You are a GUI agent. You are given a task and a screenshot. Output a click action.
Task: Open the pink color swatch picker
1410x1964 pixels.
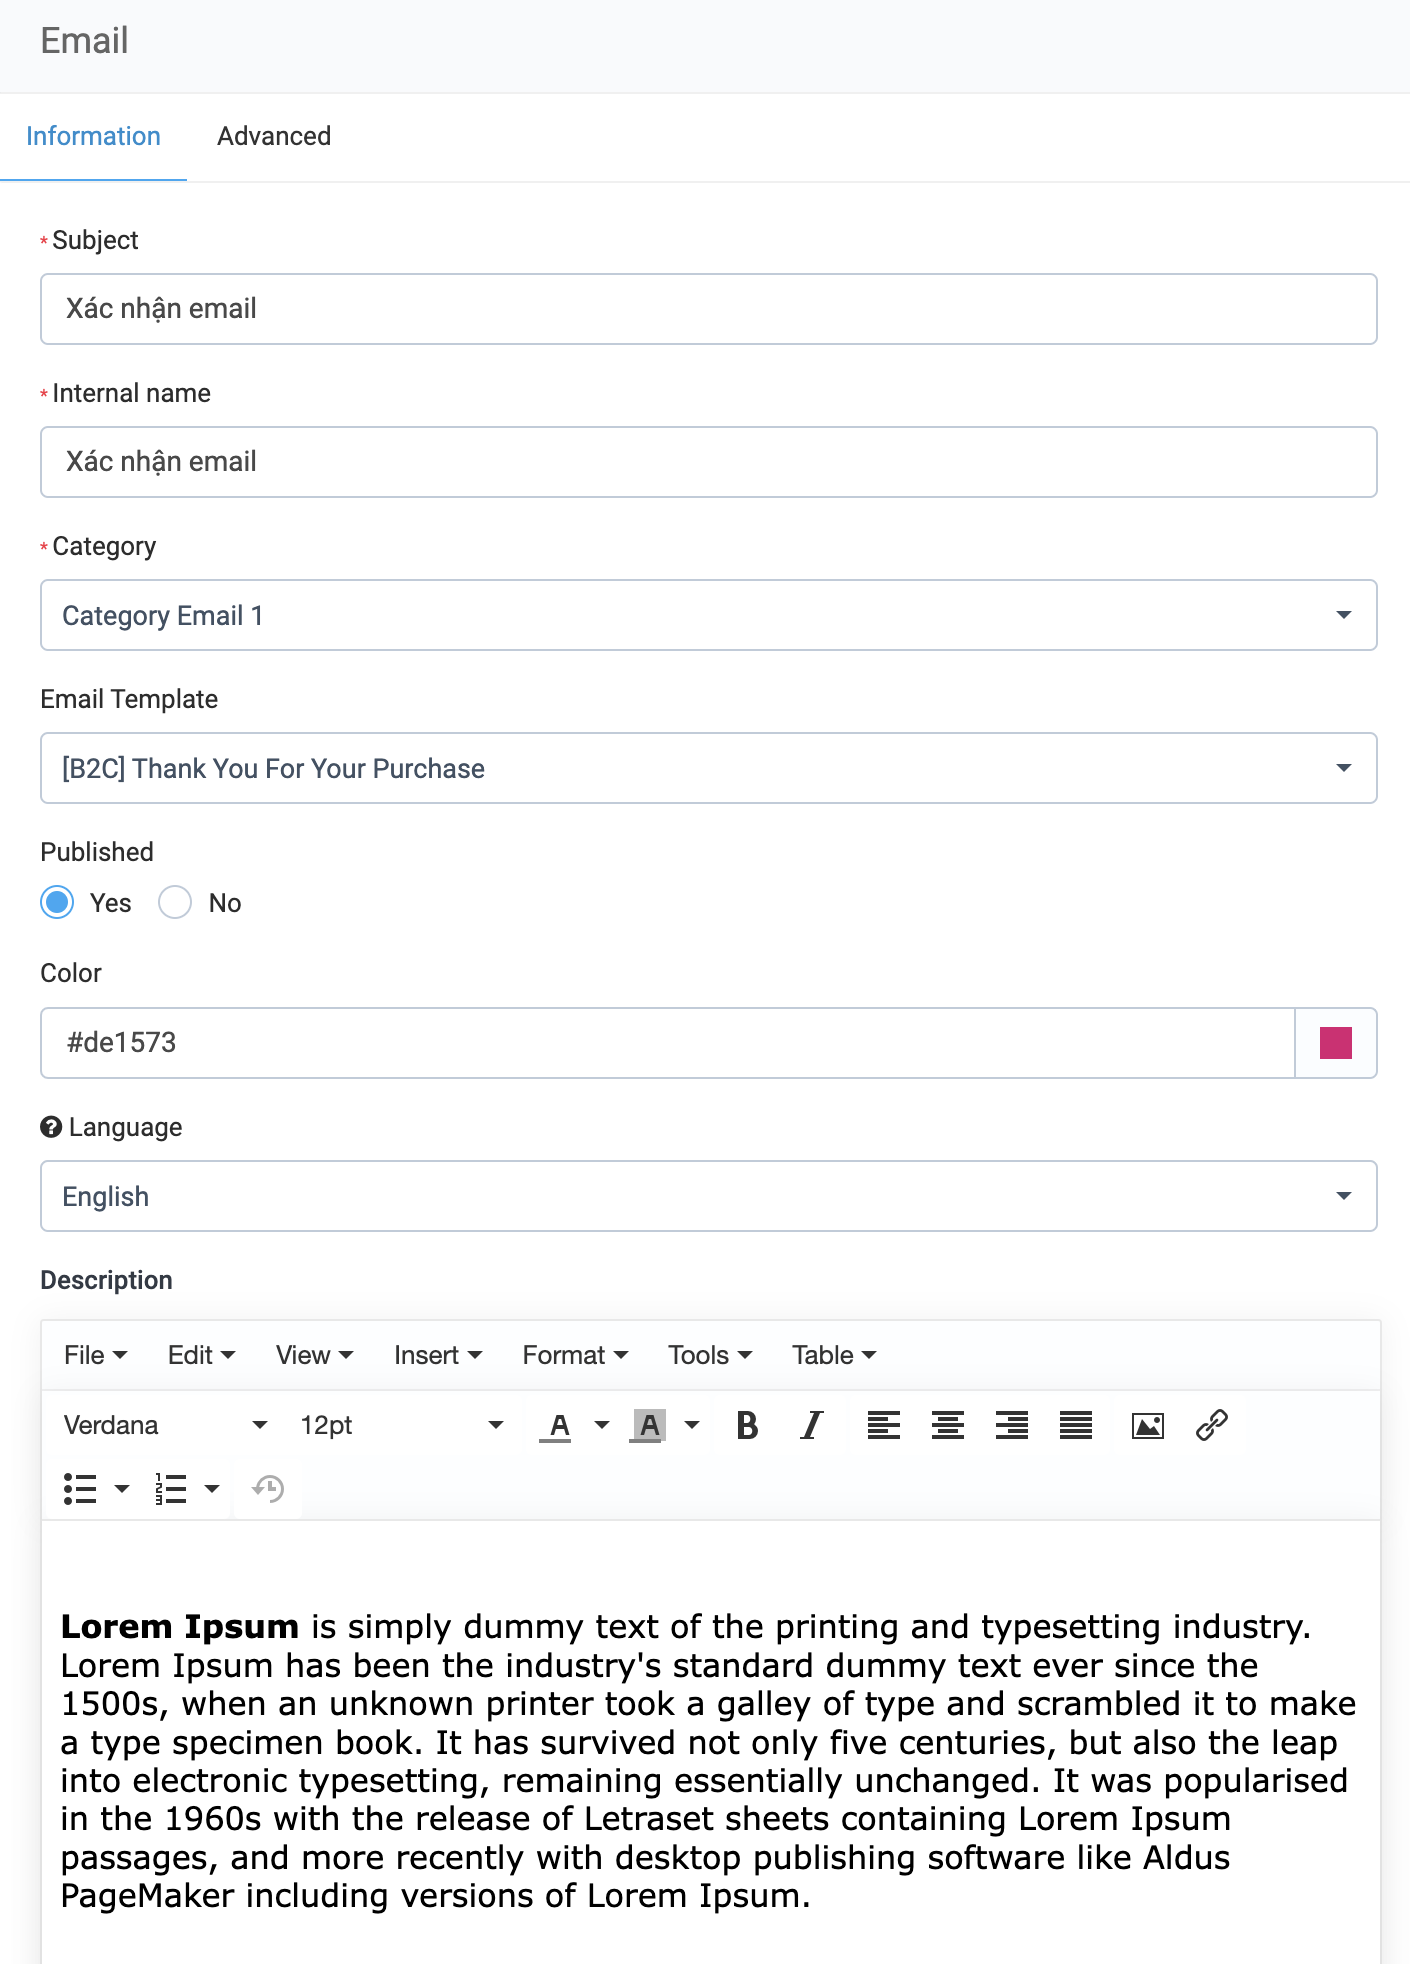(1335, 1043)
